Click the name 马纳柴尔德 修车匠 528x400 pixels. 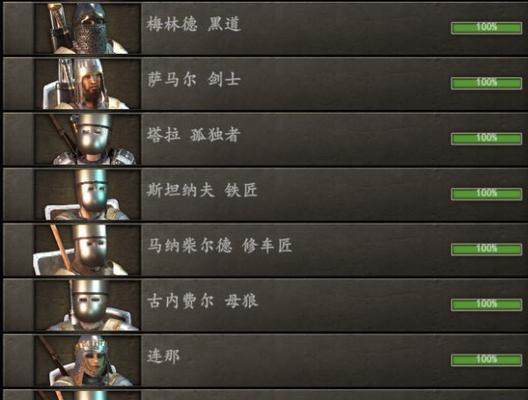220,246
